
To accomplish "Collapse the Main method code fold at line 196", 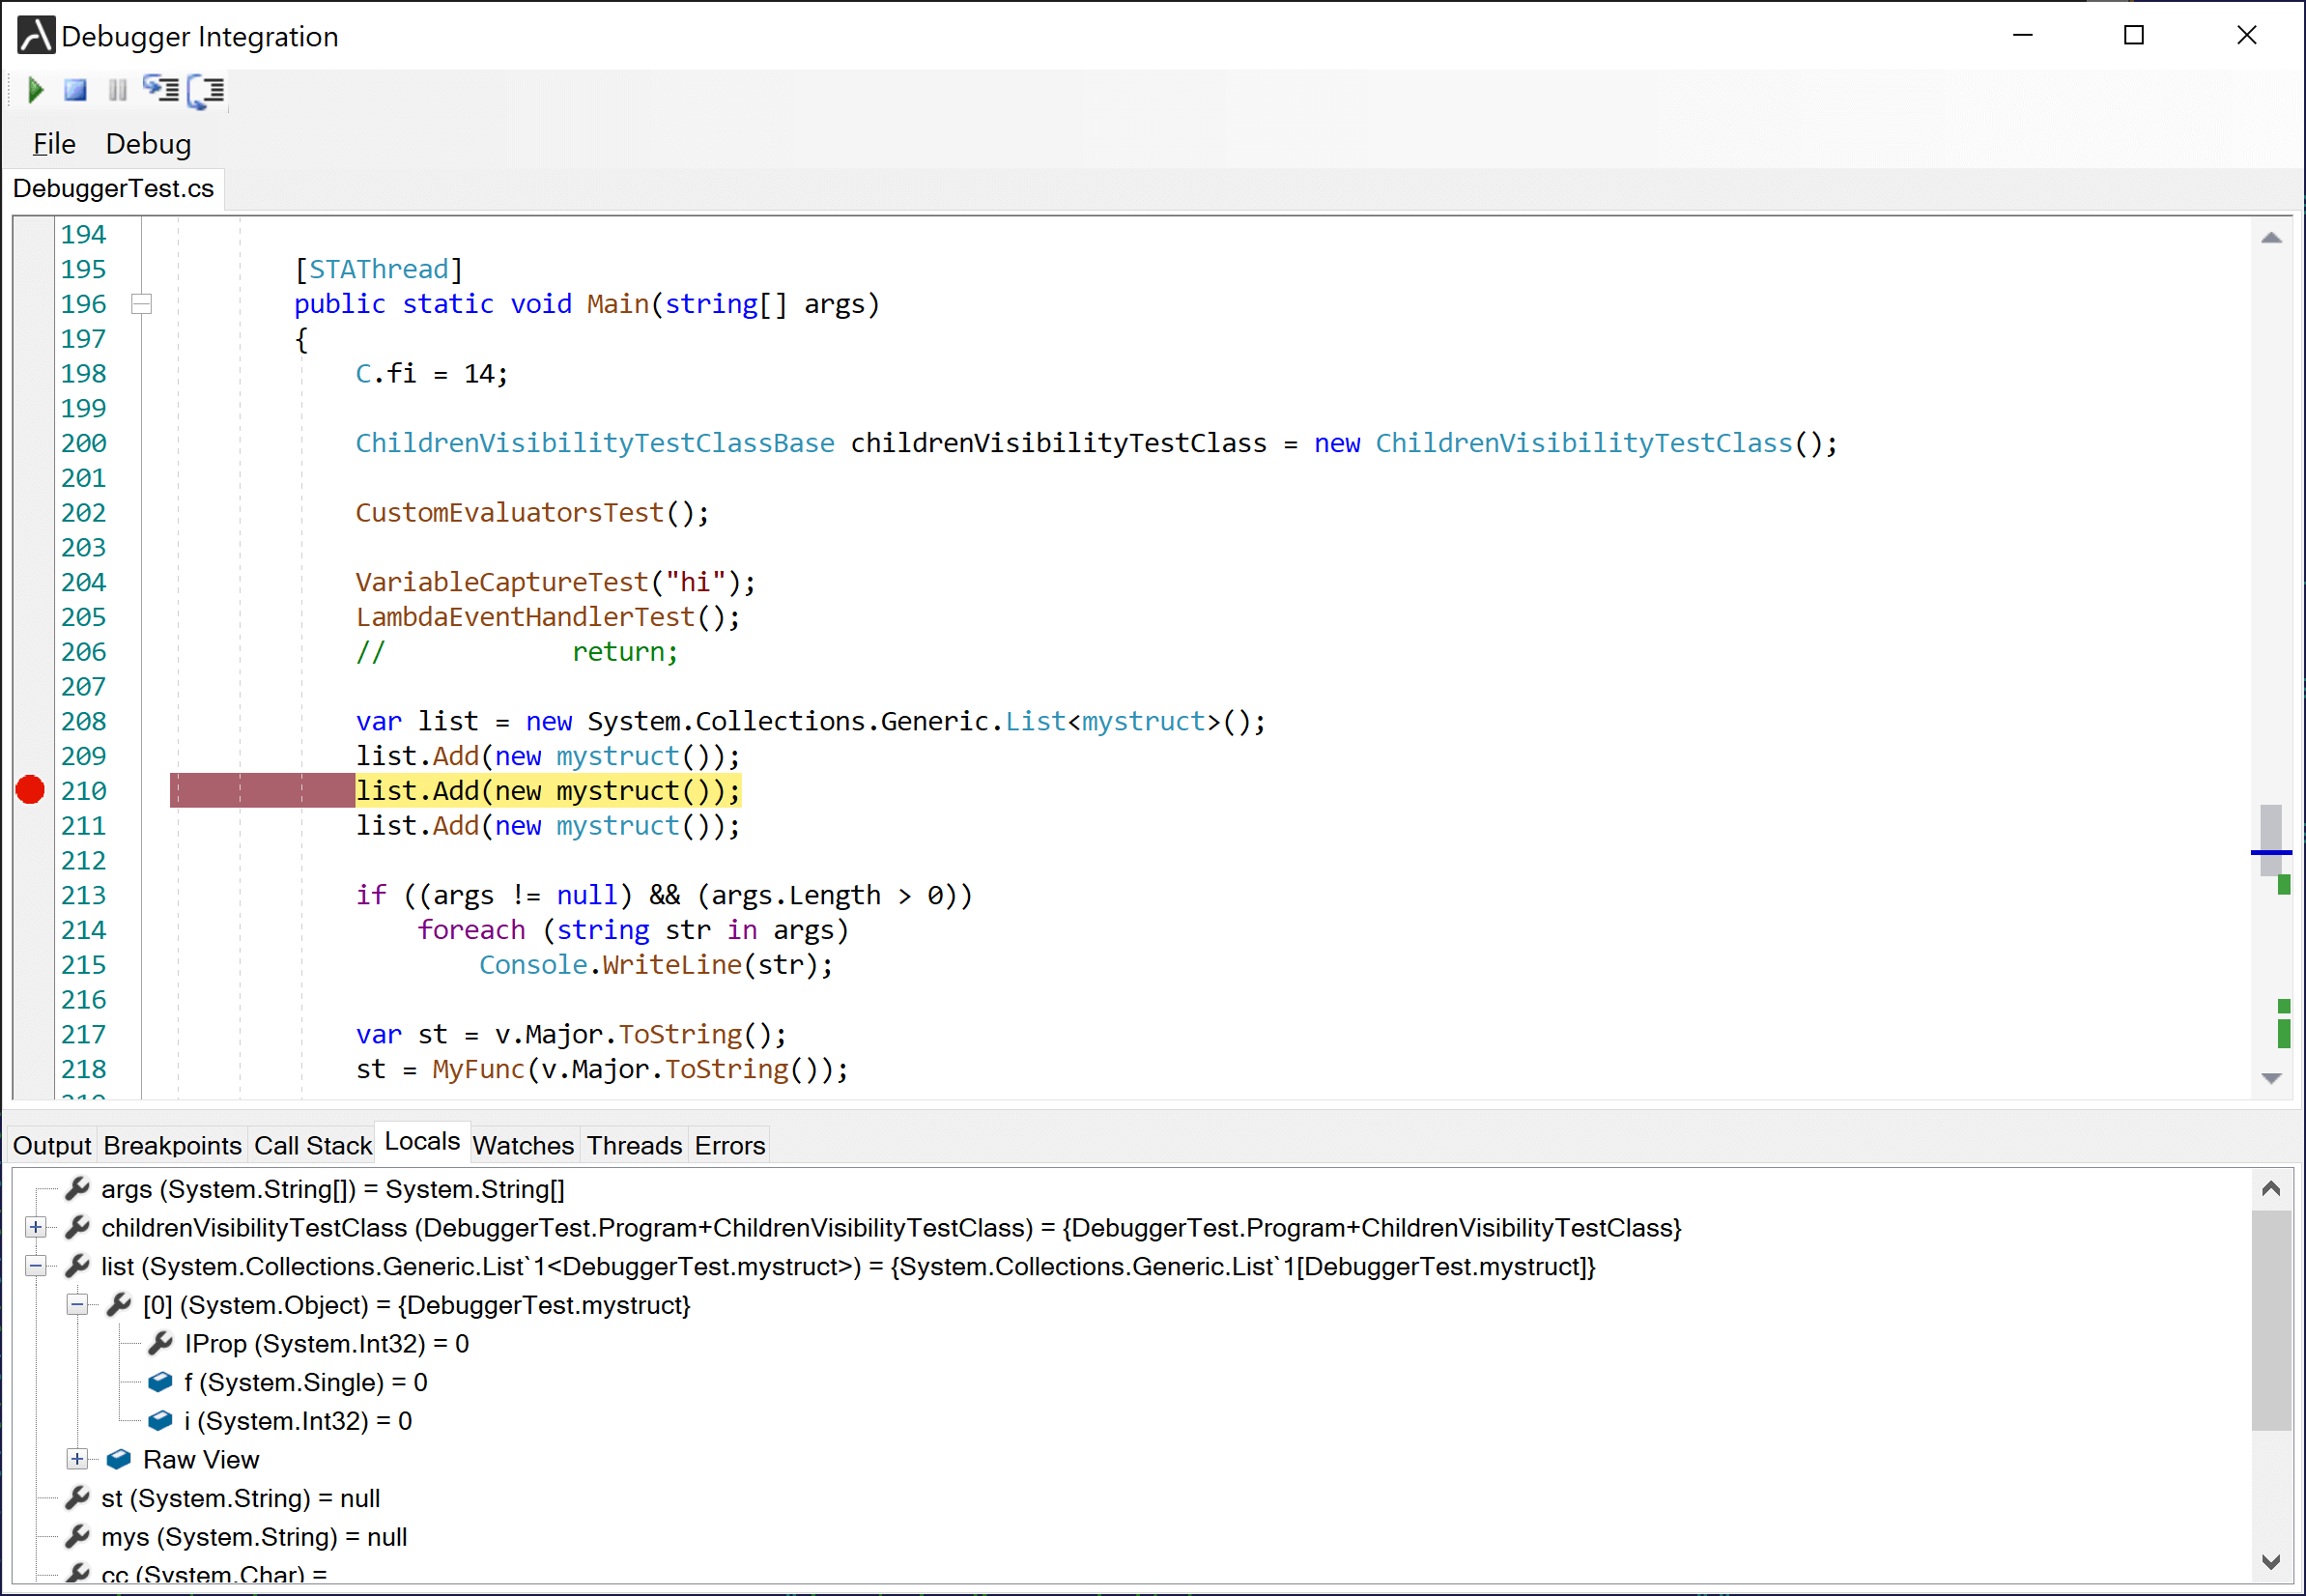I will (x=142, y=303).
